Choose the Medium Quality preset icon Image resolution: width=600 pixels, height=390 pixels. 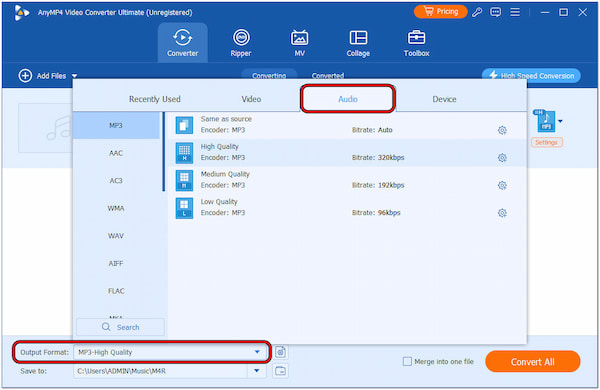point(184,180)
